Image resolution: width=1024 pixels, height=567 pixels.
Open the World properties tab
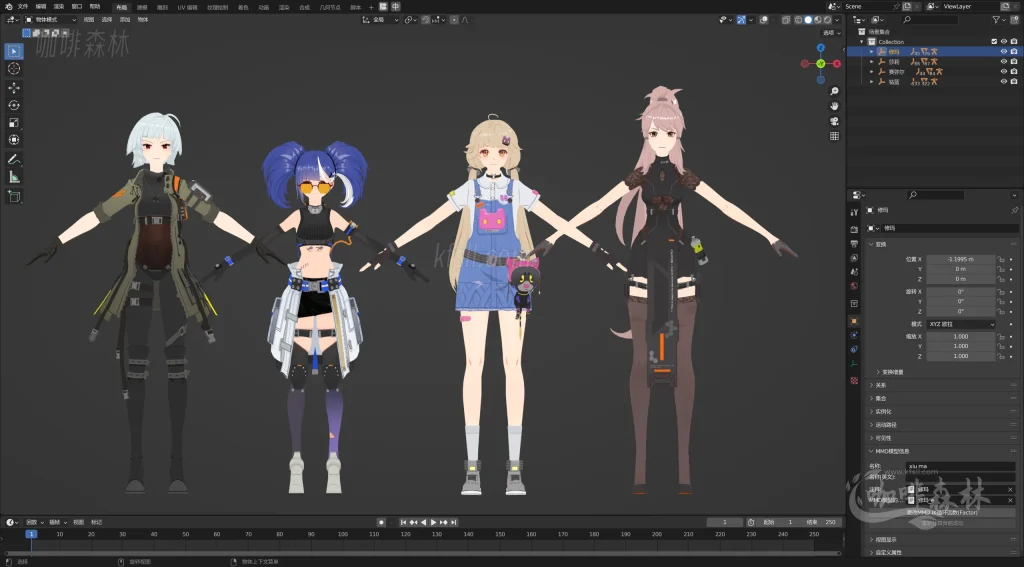coord(854,286)
